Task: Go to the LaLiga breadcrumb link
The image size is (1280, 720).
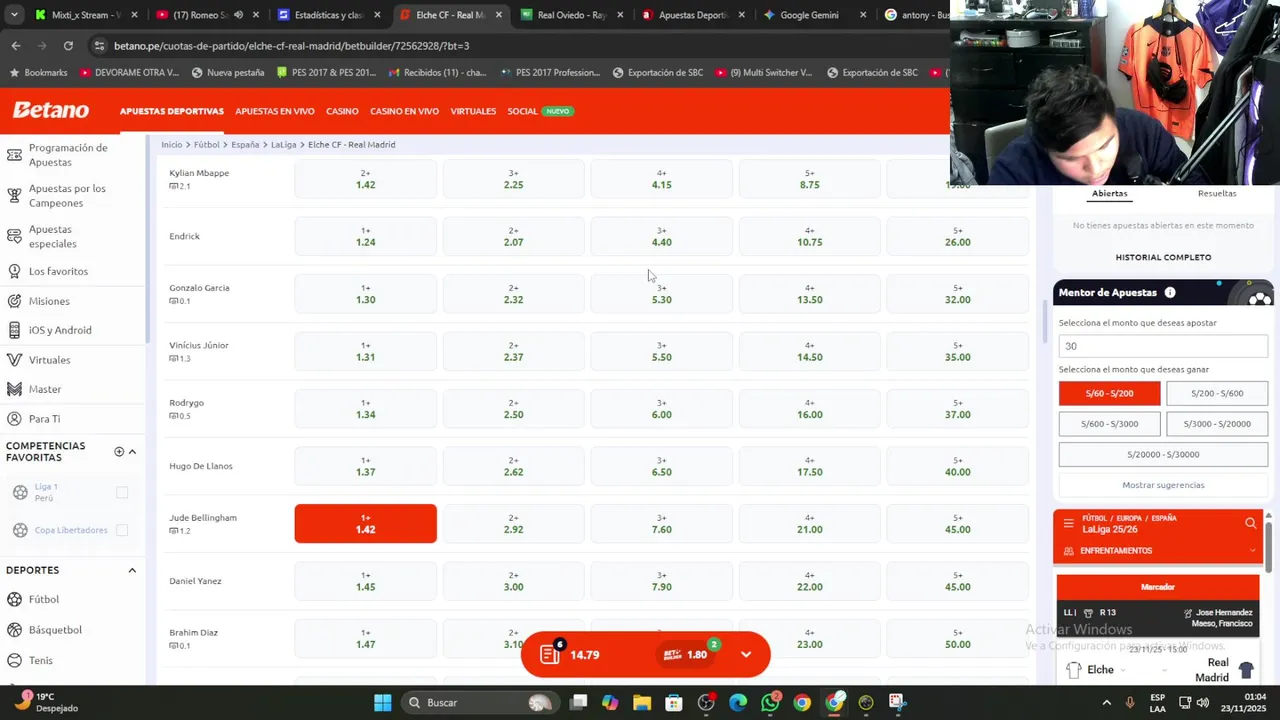Action: [x=283, y=145]
